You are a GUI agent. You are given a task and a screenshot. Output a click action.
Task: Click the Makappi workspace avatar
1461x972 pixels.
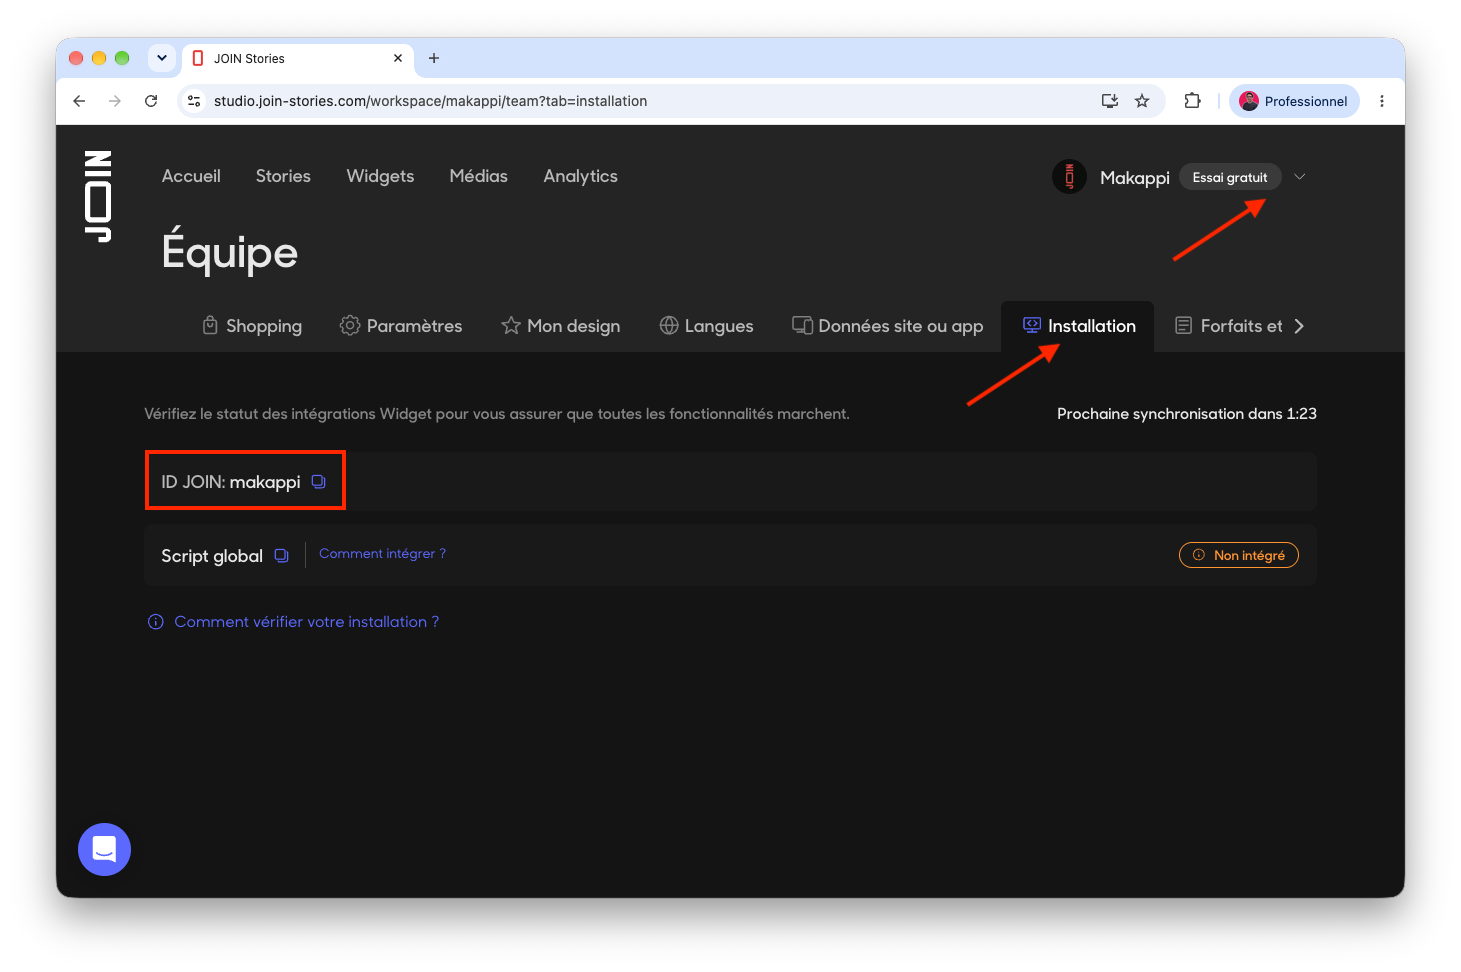click(x=1069, y=177)
